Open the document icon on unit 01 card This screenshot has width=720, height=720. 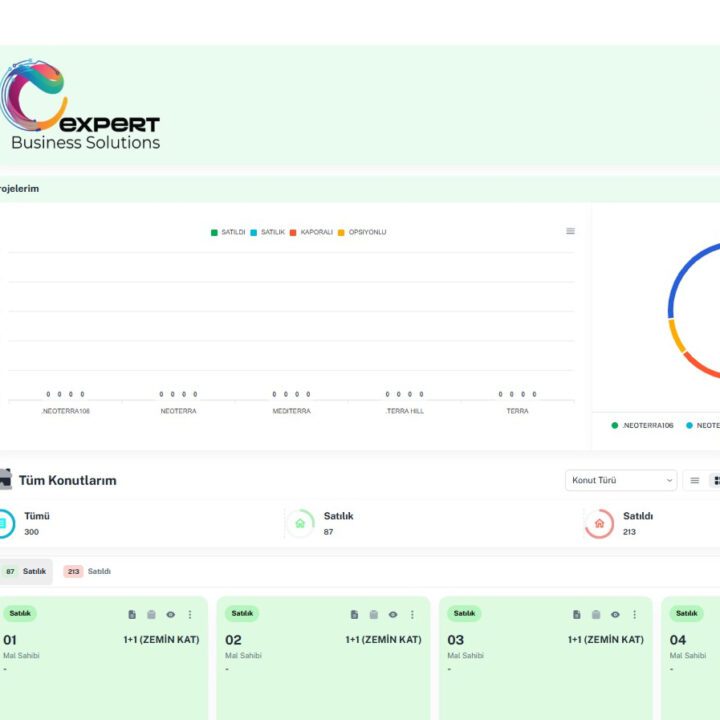(x=132, y=615)
